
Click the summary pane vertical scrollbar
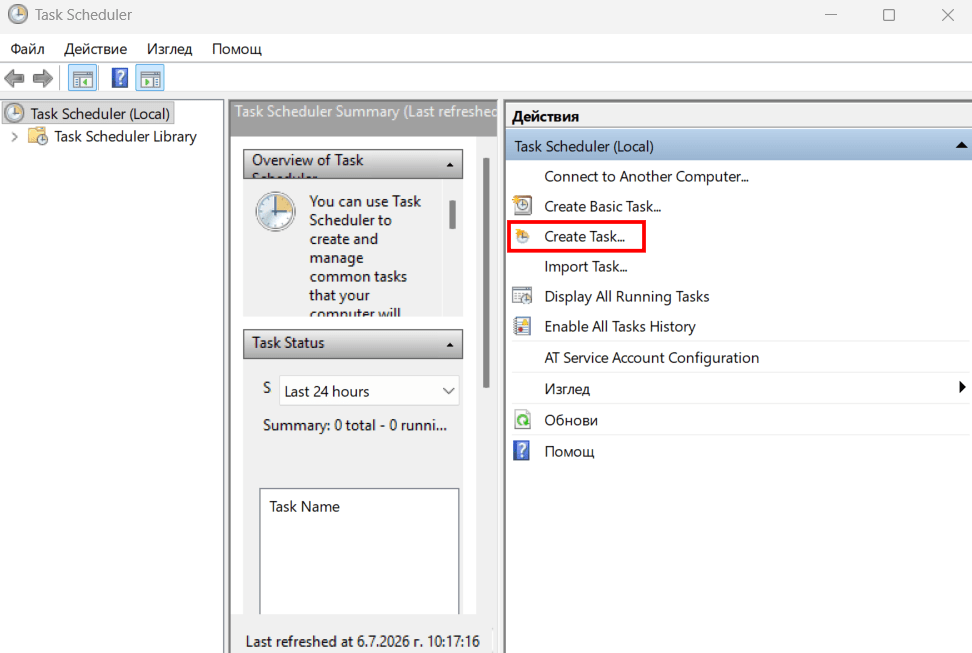[487, 273]
